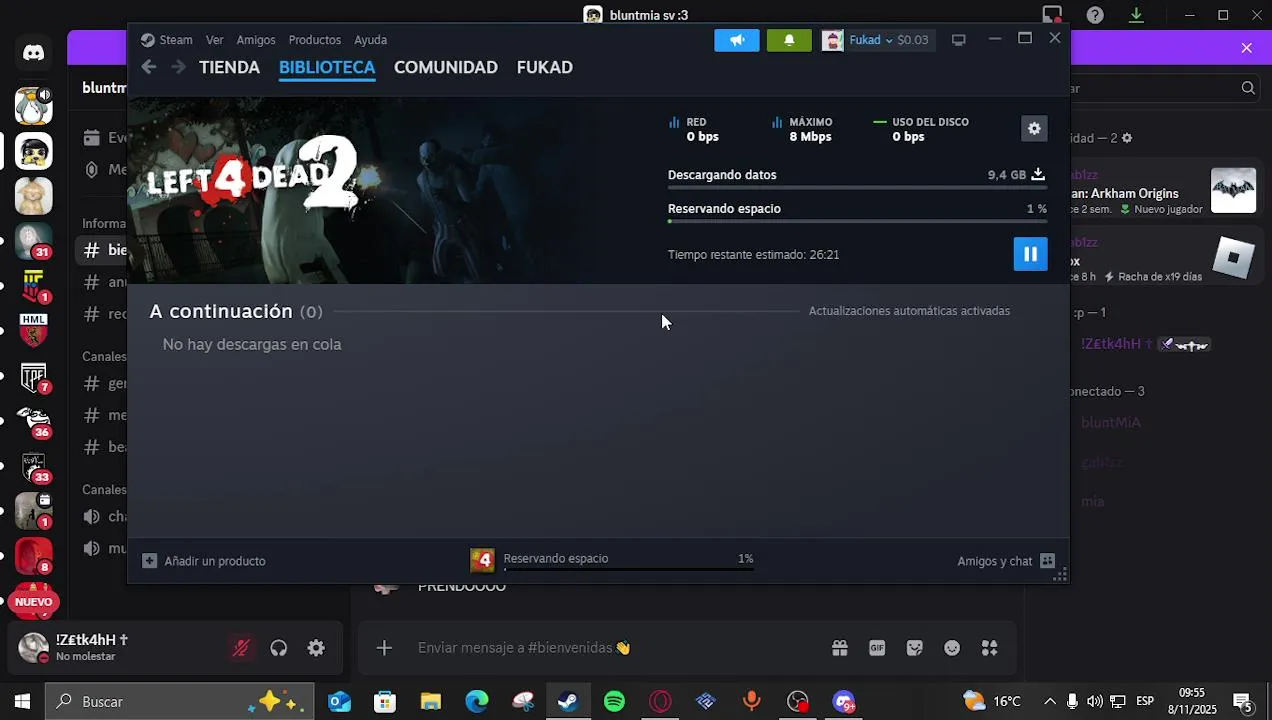Switch to the BIBLIOTECA tab
This screenshot has height=720, width=1272.
pos(327,67)
